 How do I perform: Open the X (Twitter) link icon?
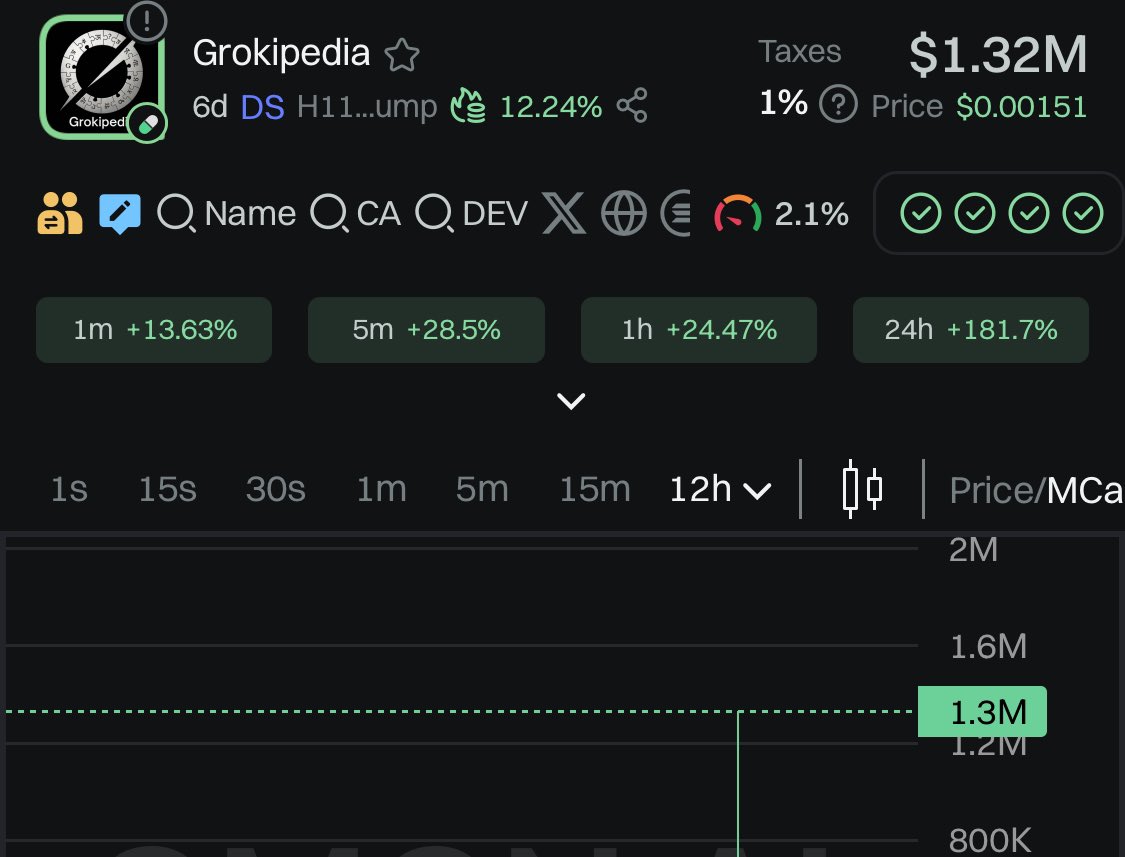coord(564,213)
